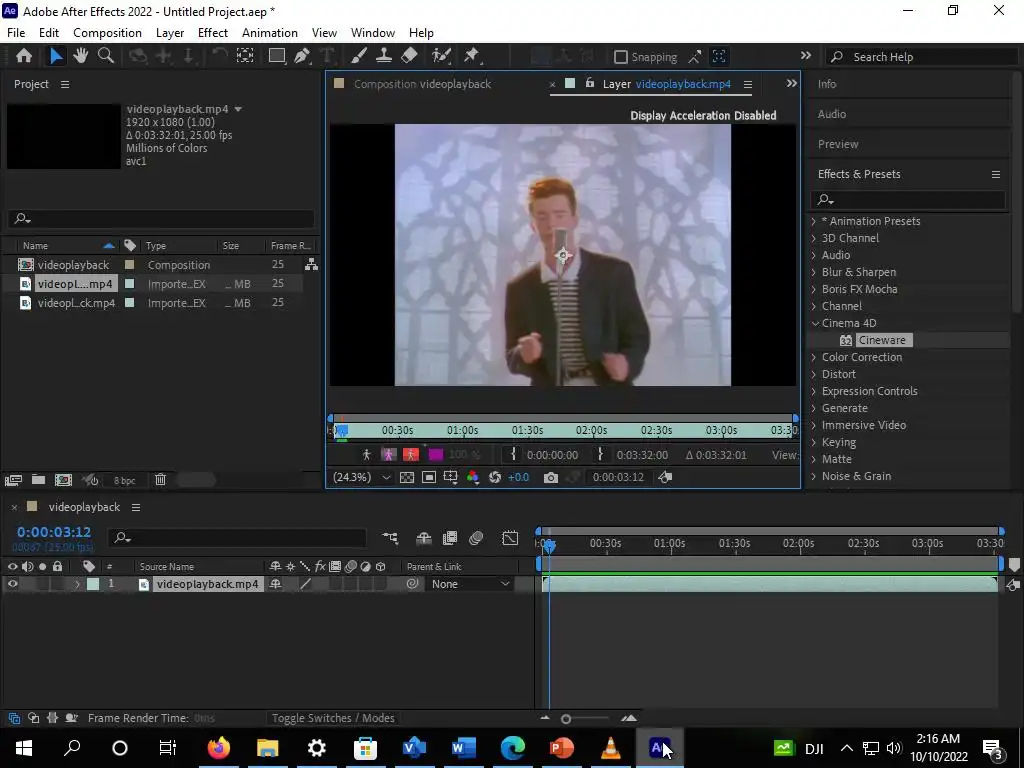Click the Set Out point bracket button
The height and width of the screenshot is (768, 1024).
(x=600, y=454)
